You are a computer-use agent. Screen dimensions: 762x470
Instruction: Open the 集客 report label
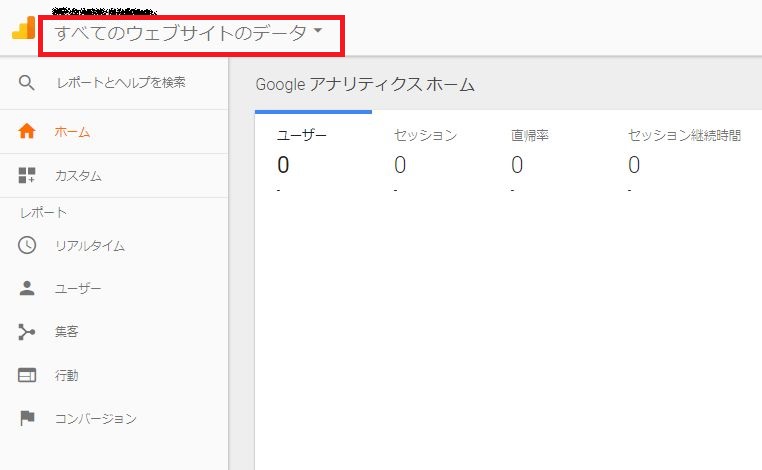click(67, 331)
